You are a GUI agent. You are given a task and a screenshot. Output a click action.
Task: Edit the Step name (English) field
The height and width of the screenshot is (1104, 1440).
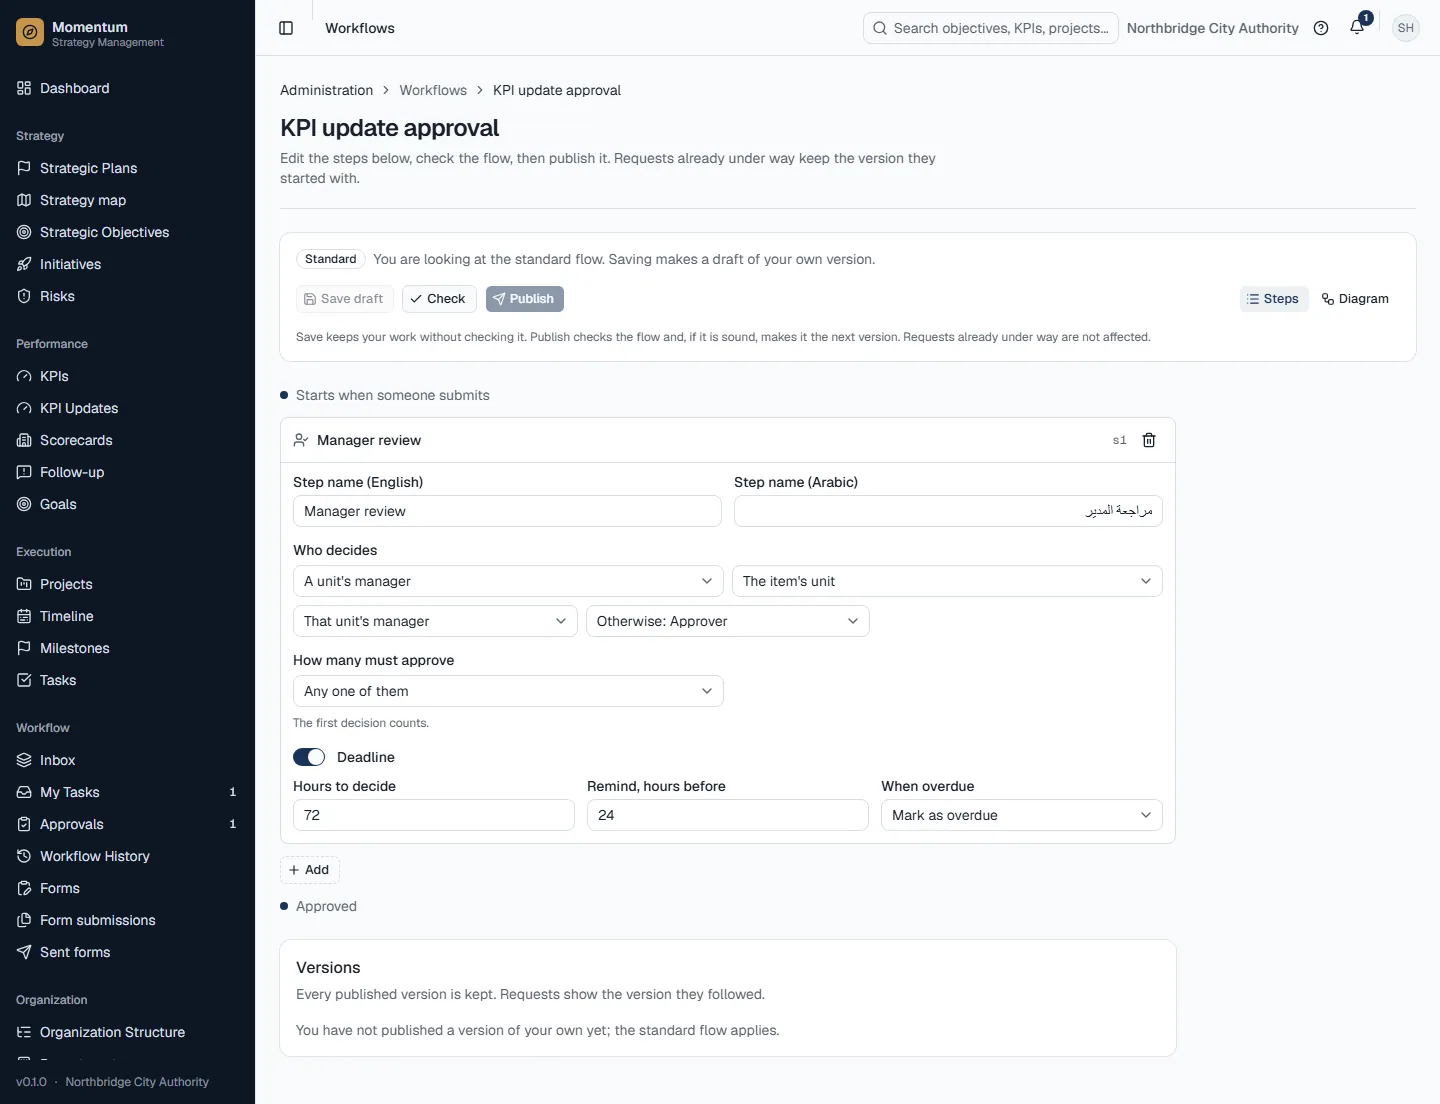point(508,511)
